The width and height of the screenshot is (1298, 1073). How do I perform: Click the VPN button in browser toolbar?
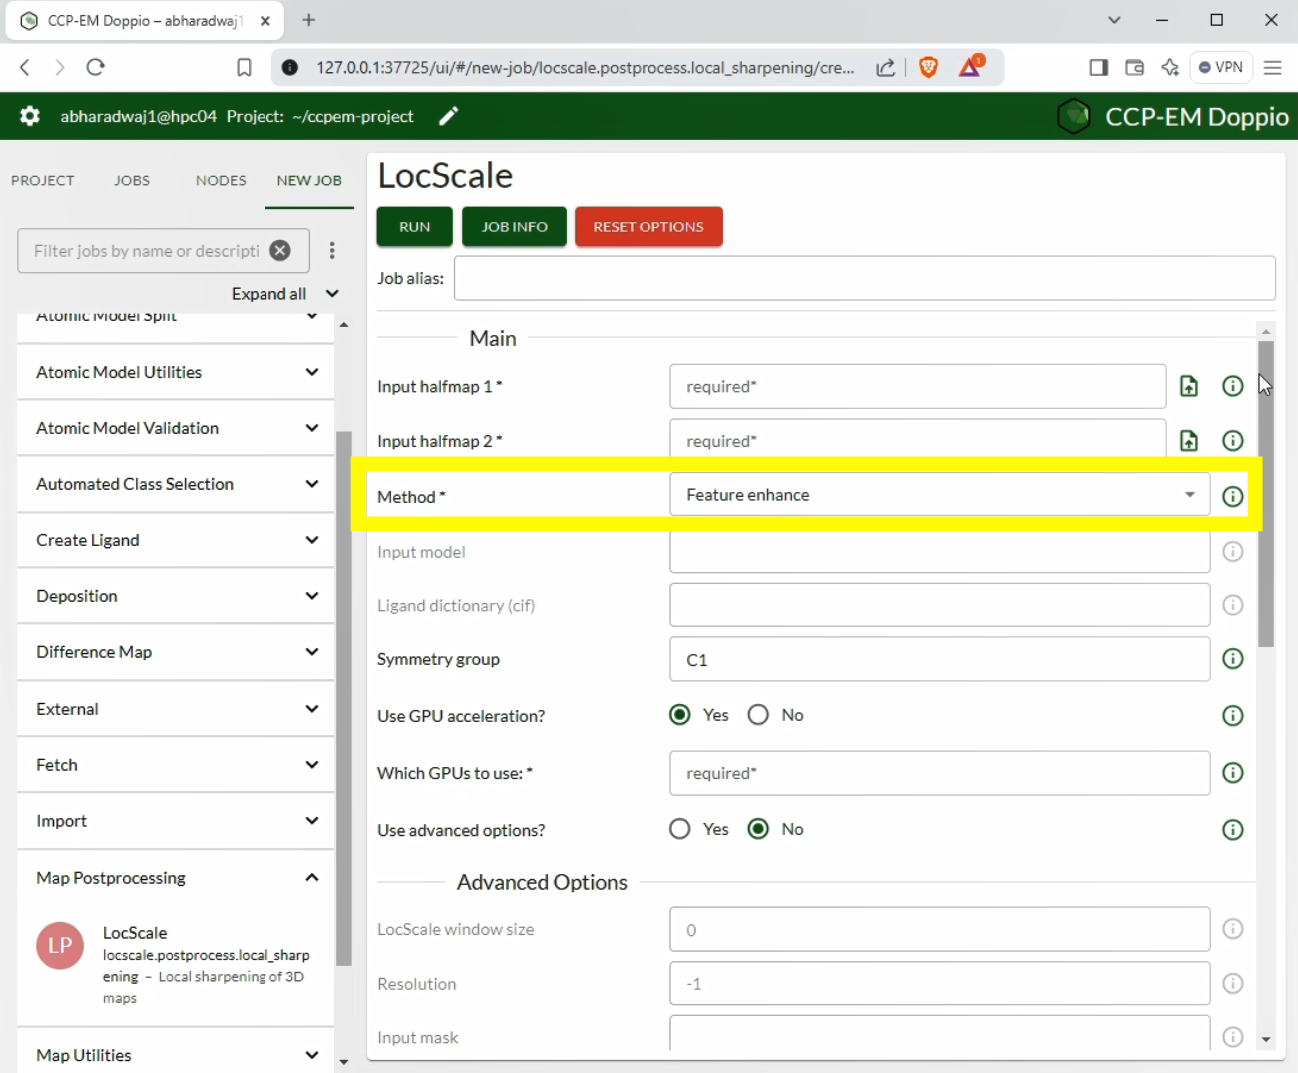pyautogui.click(x=1221, y=67)
